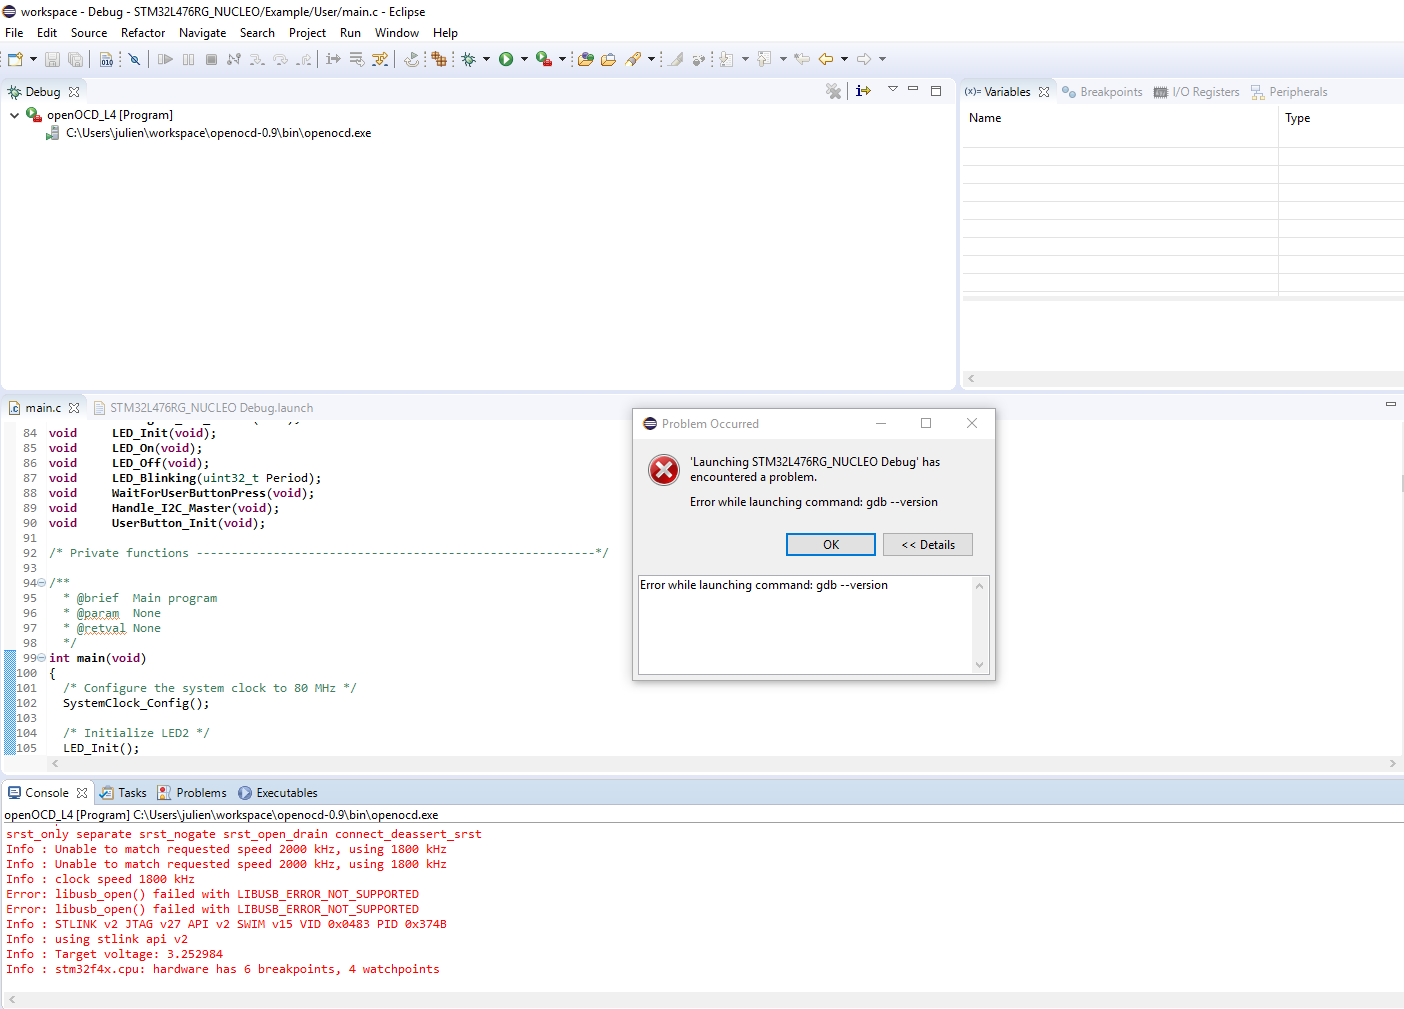Click the Previous Annotation icon
This screenshot has height=1009, width=1404.
tap(764, 59)
